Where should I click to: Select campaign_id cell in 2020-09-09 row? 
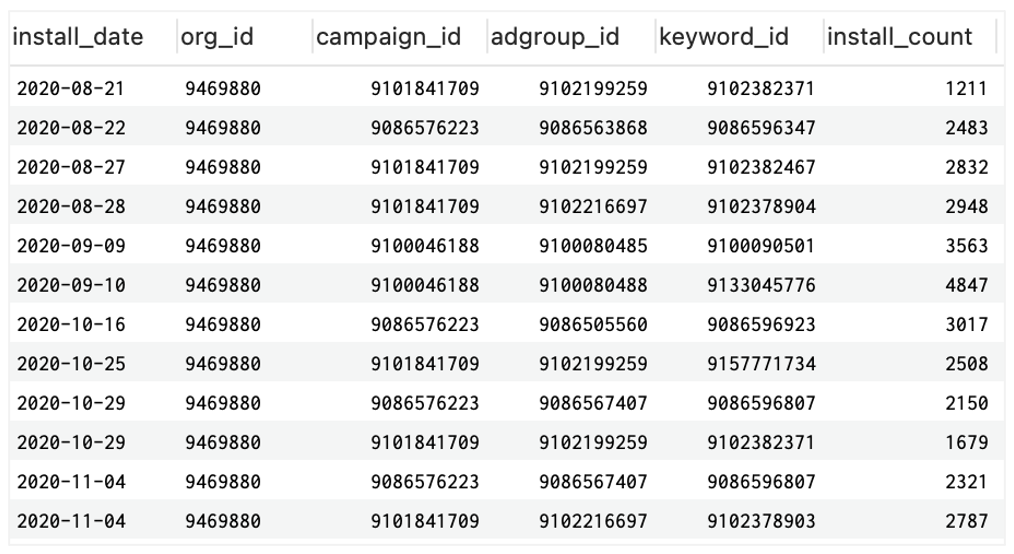click(x=425, y=246)
